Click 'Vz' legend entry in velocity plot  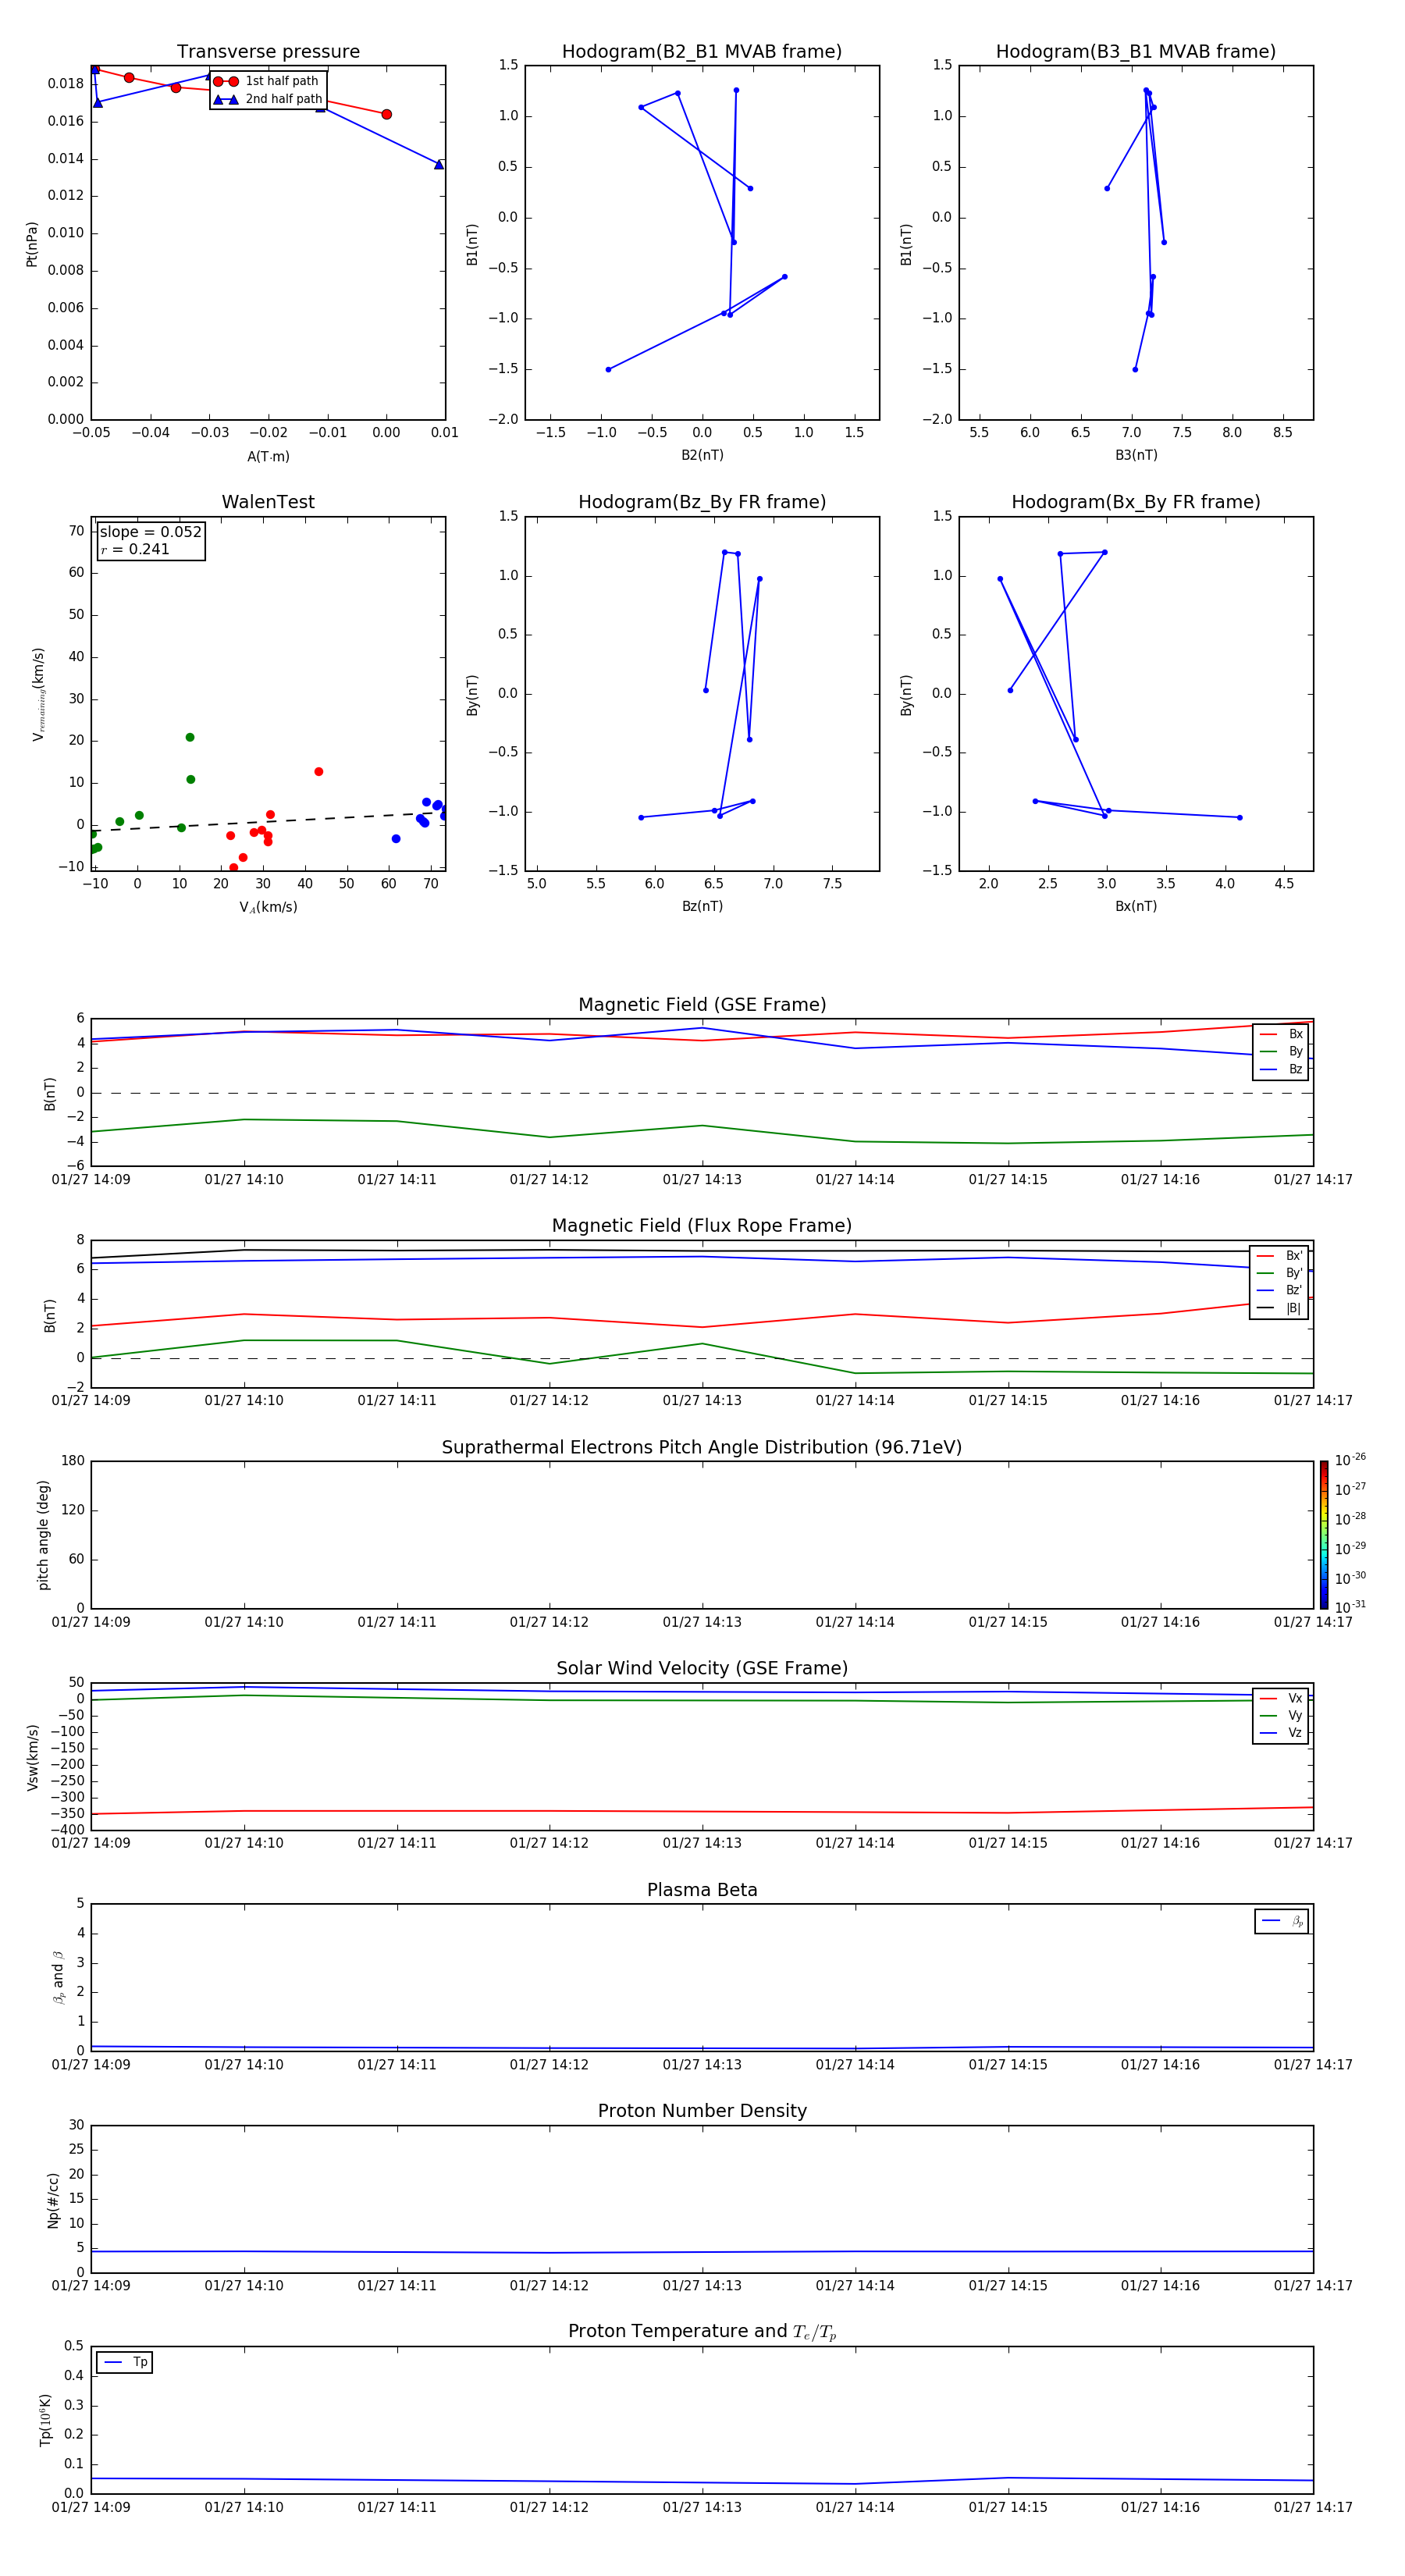coord(1281,1732)
